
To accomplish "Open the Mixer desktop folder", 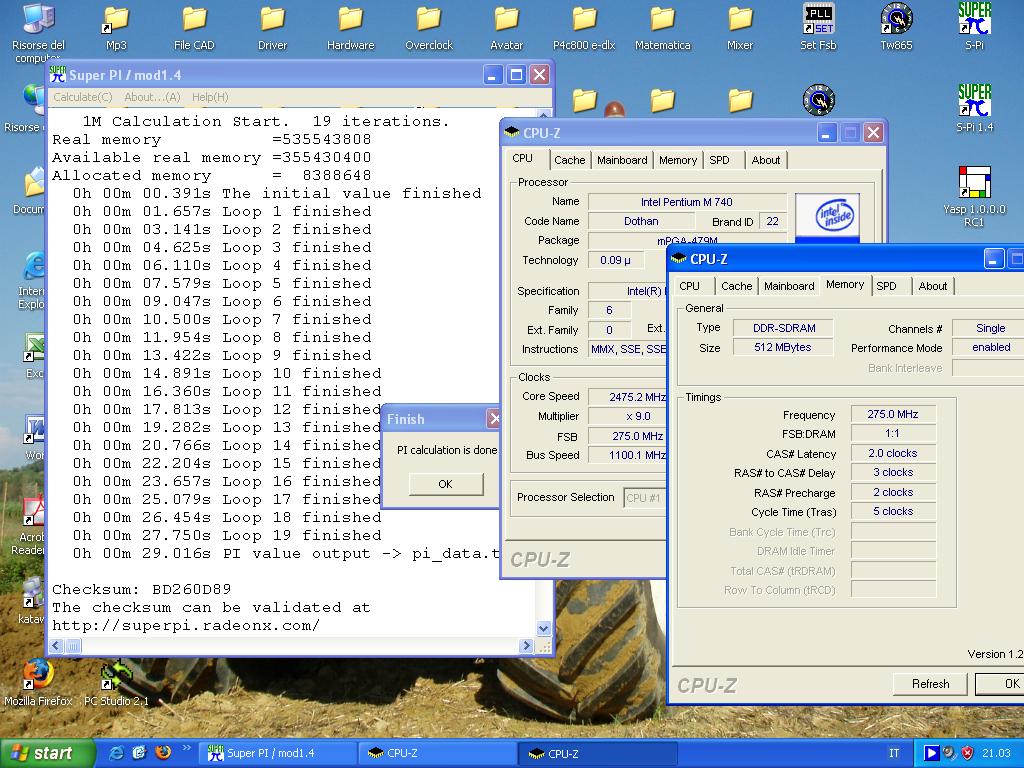I will pyautogui.click(x=740, y=27).
